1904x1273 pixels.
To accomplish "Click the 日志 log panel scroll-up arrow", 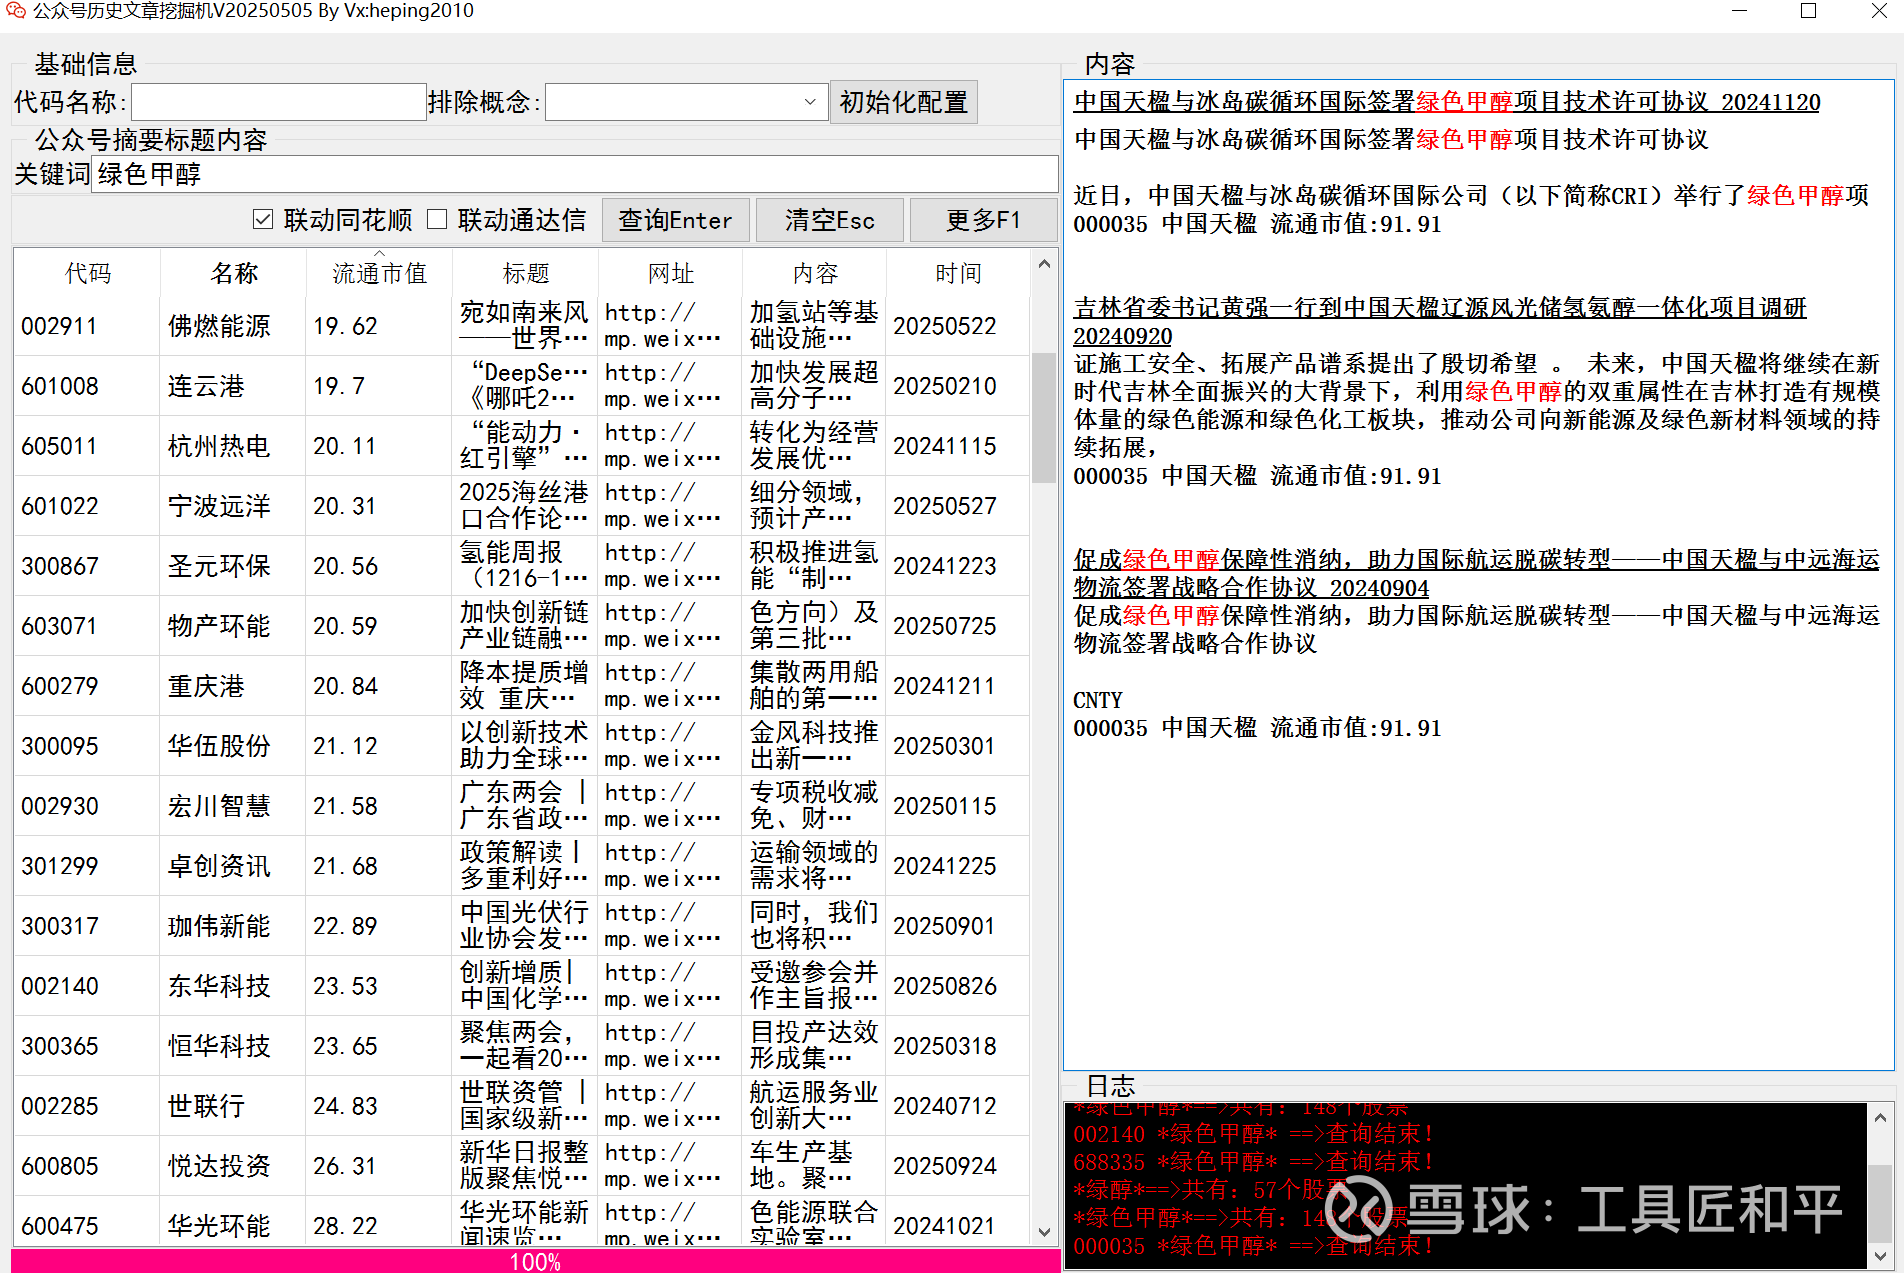I will pyautogui.click(x=1880, y=1117).
